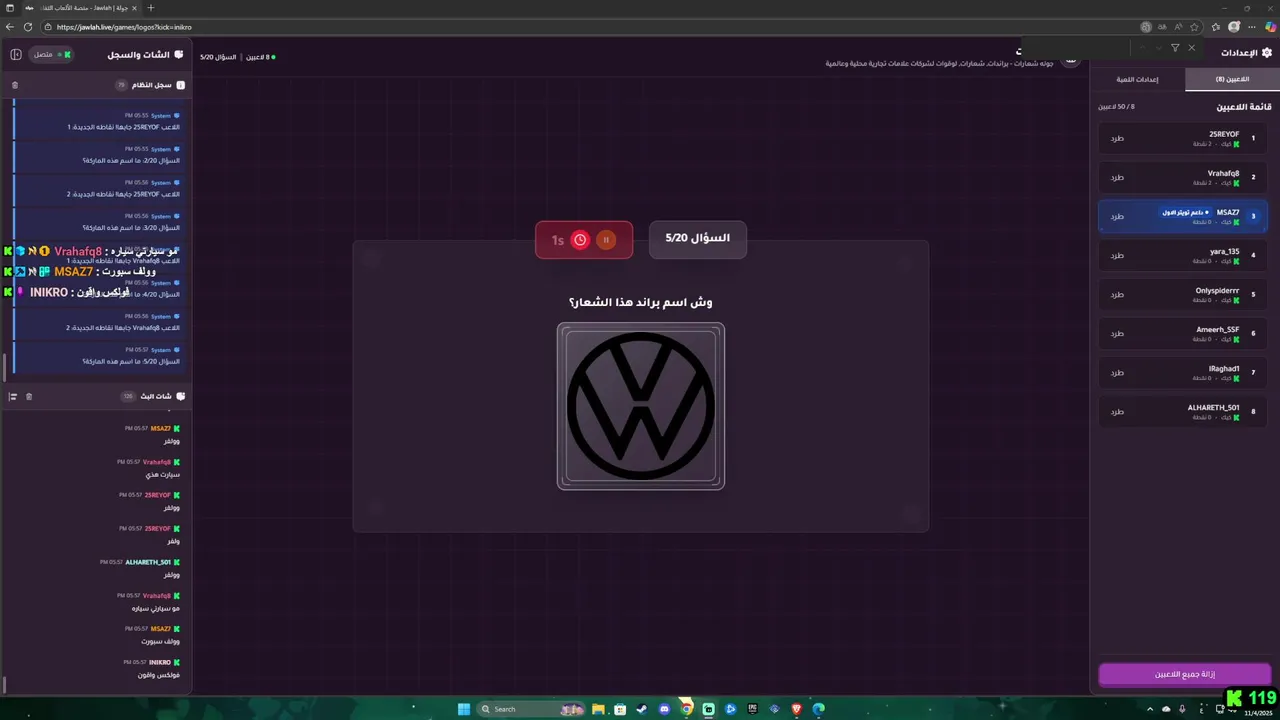Click the microphone tray icon

(x=1182, y=709)
